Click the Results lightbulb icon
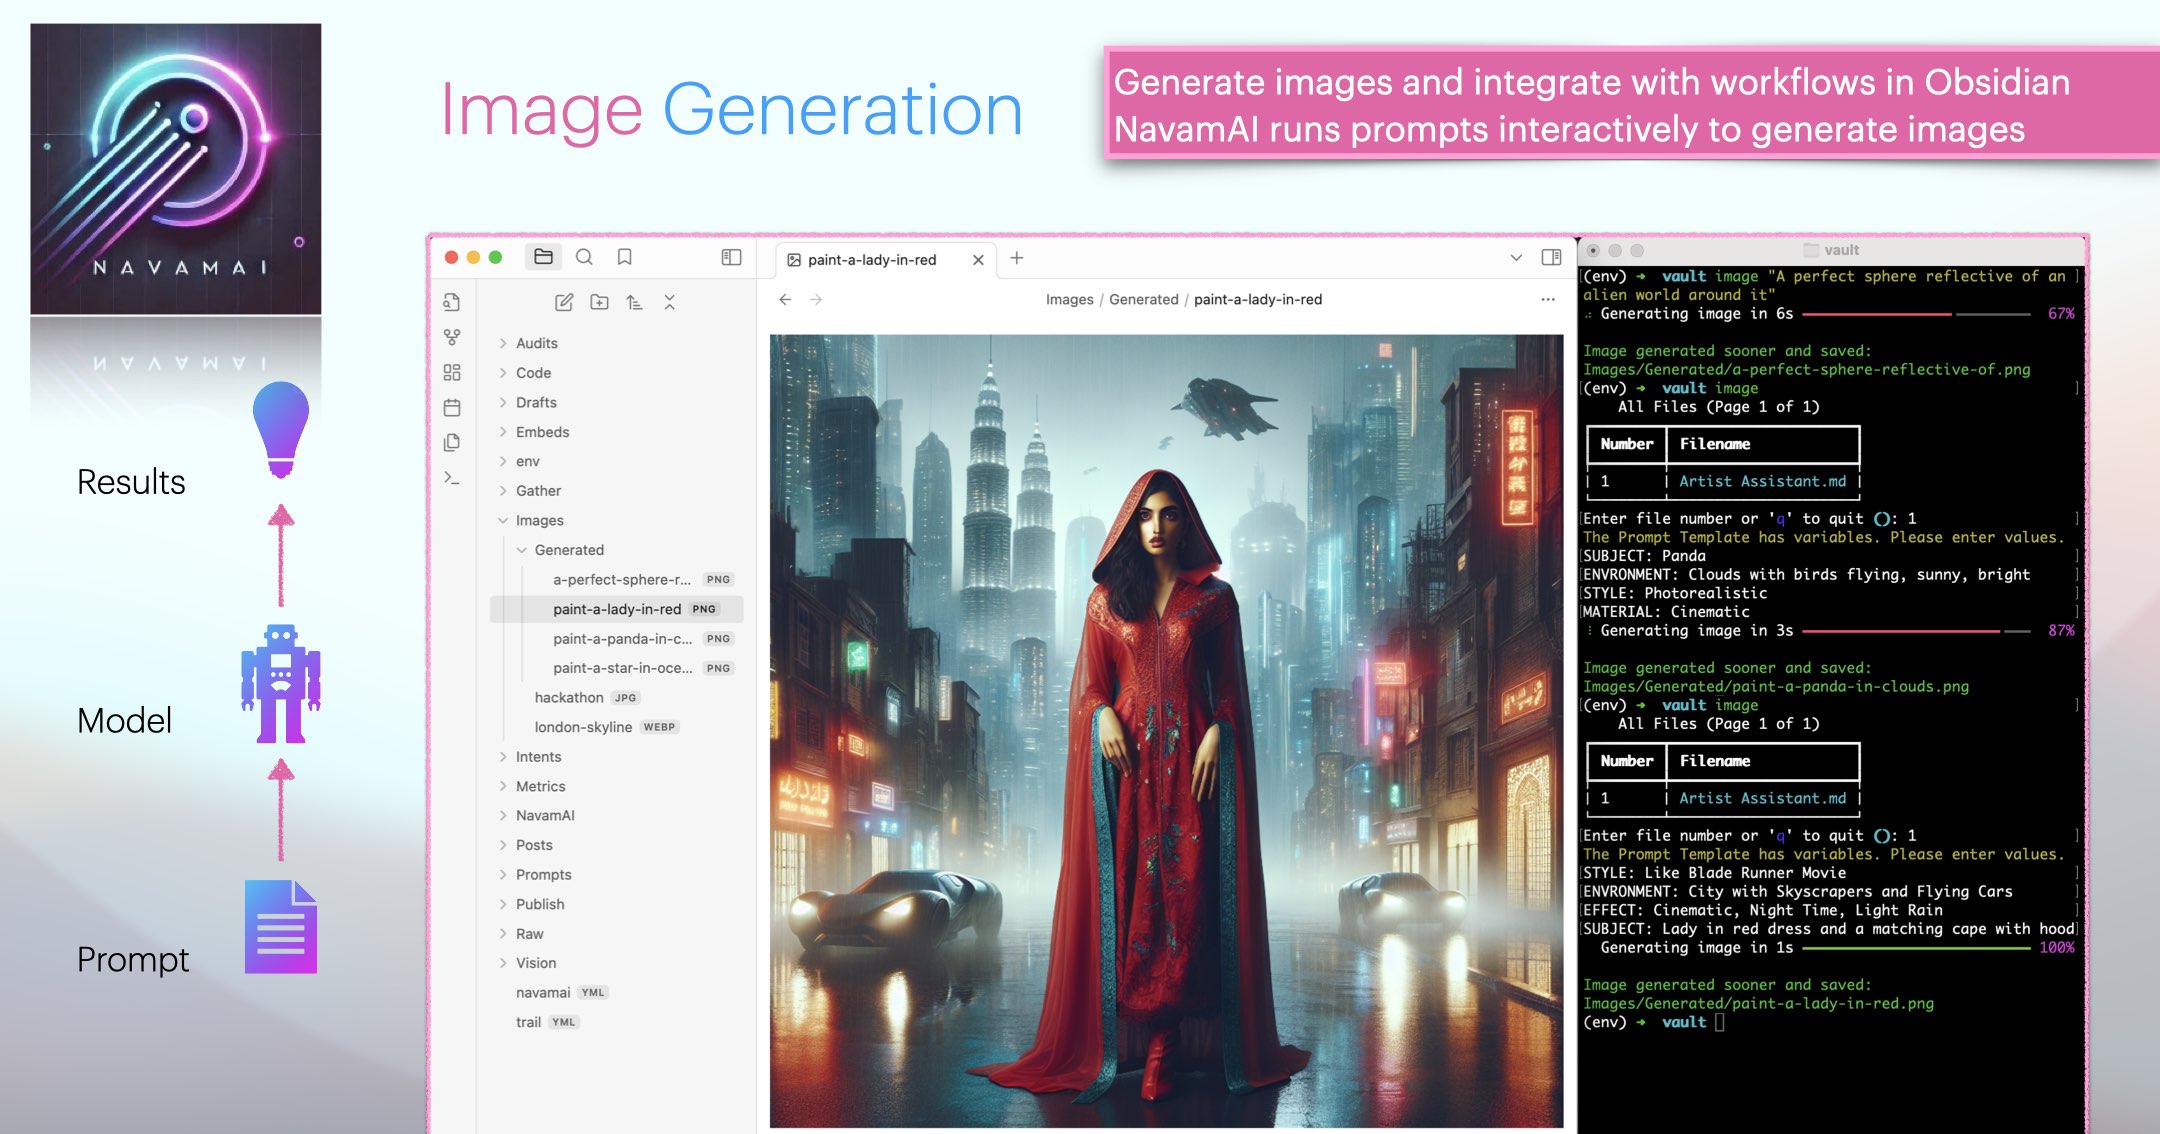2160x1134 pixels. click(x=281, y=429)
